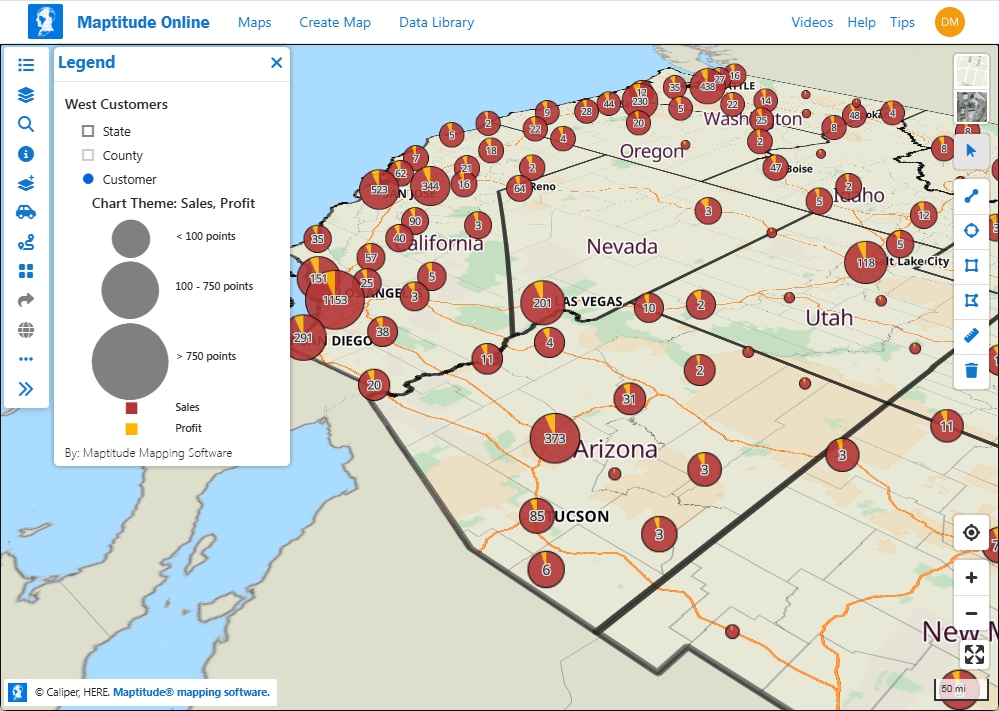Image resolution: width=999 pixels, height=711 pixels.
Task: Click the 'West Customers' legend heading
Action: point(117,104)
